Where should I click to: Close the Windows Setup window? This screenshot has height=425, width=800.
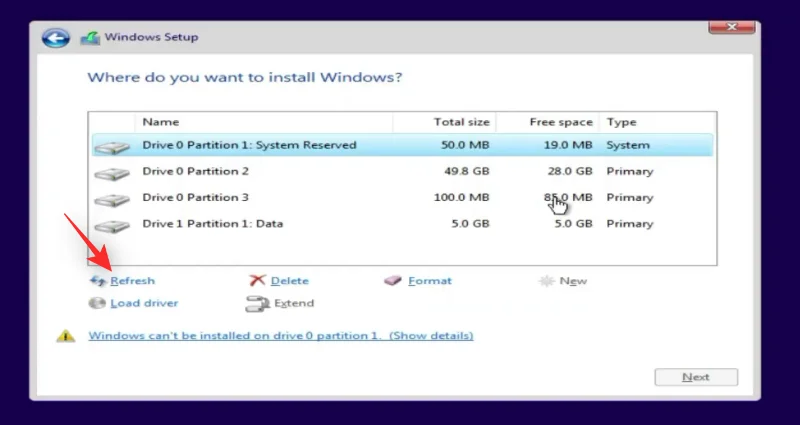pos(732,27)
